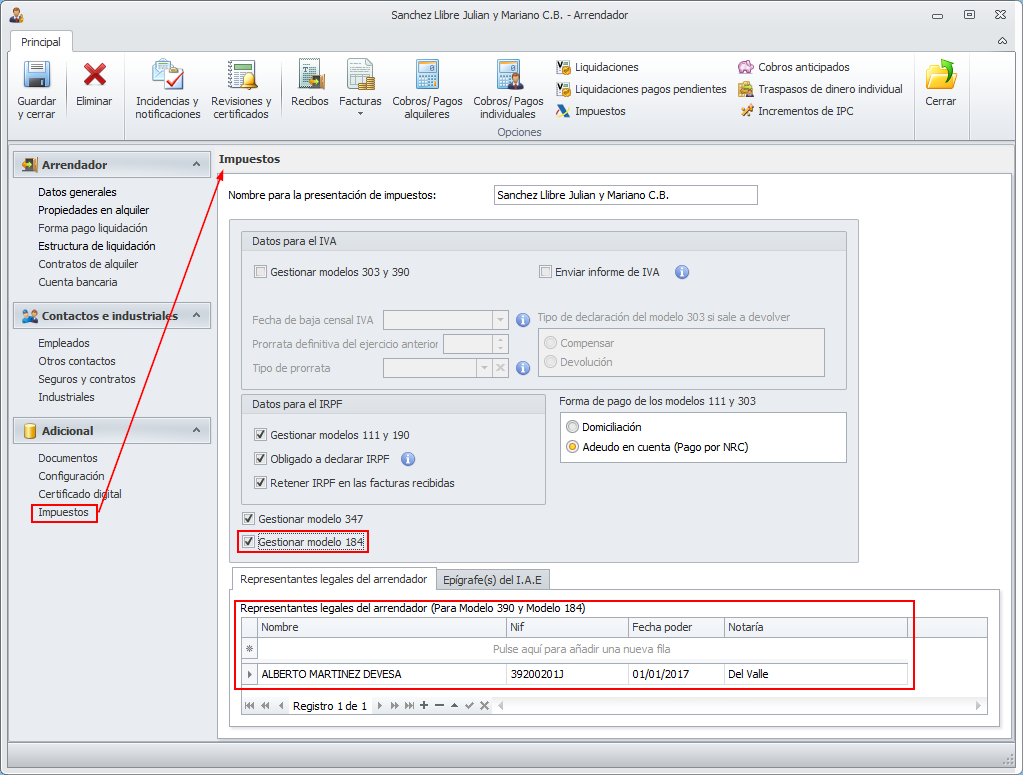Toggle Gestionar modelos 303 y 390

click(261, 272)
